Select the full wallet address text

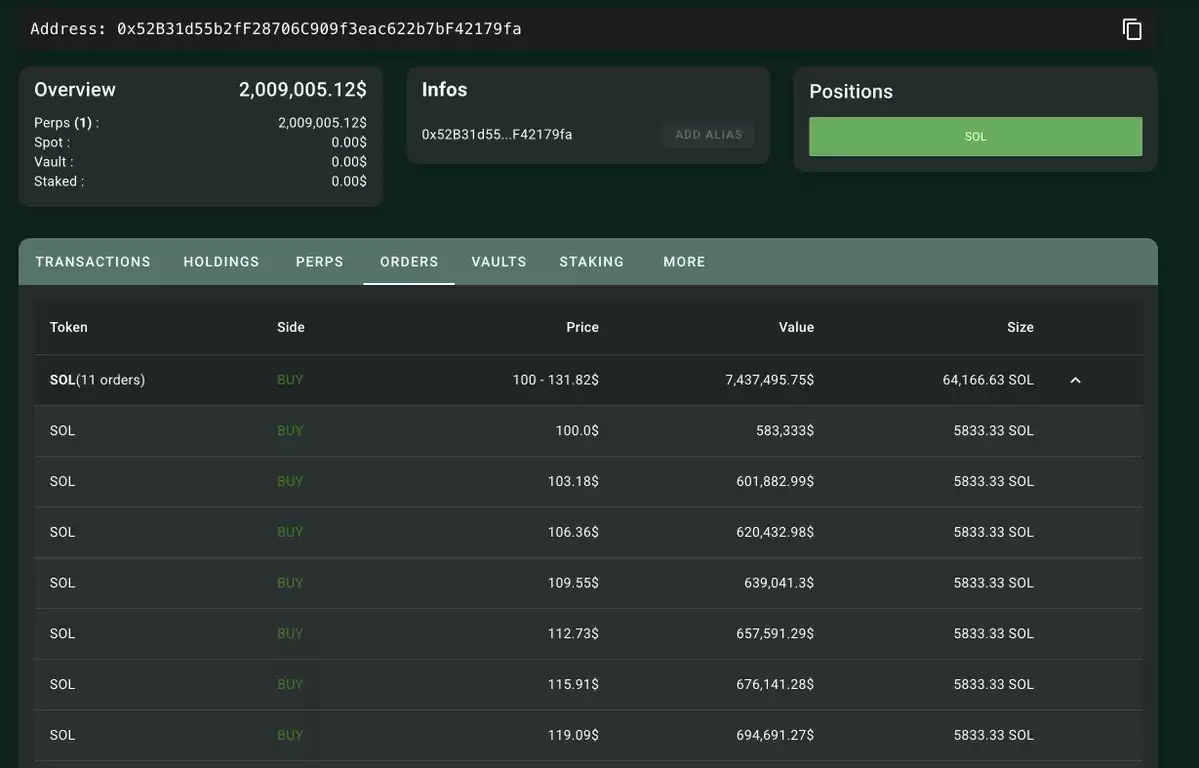319,29
